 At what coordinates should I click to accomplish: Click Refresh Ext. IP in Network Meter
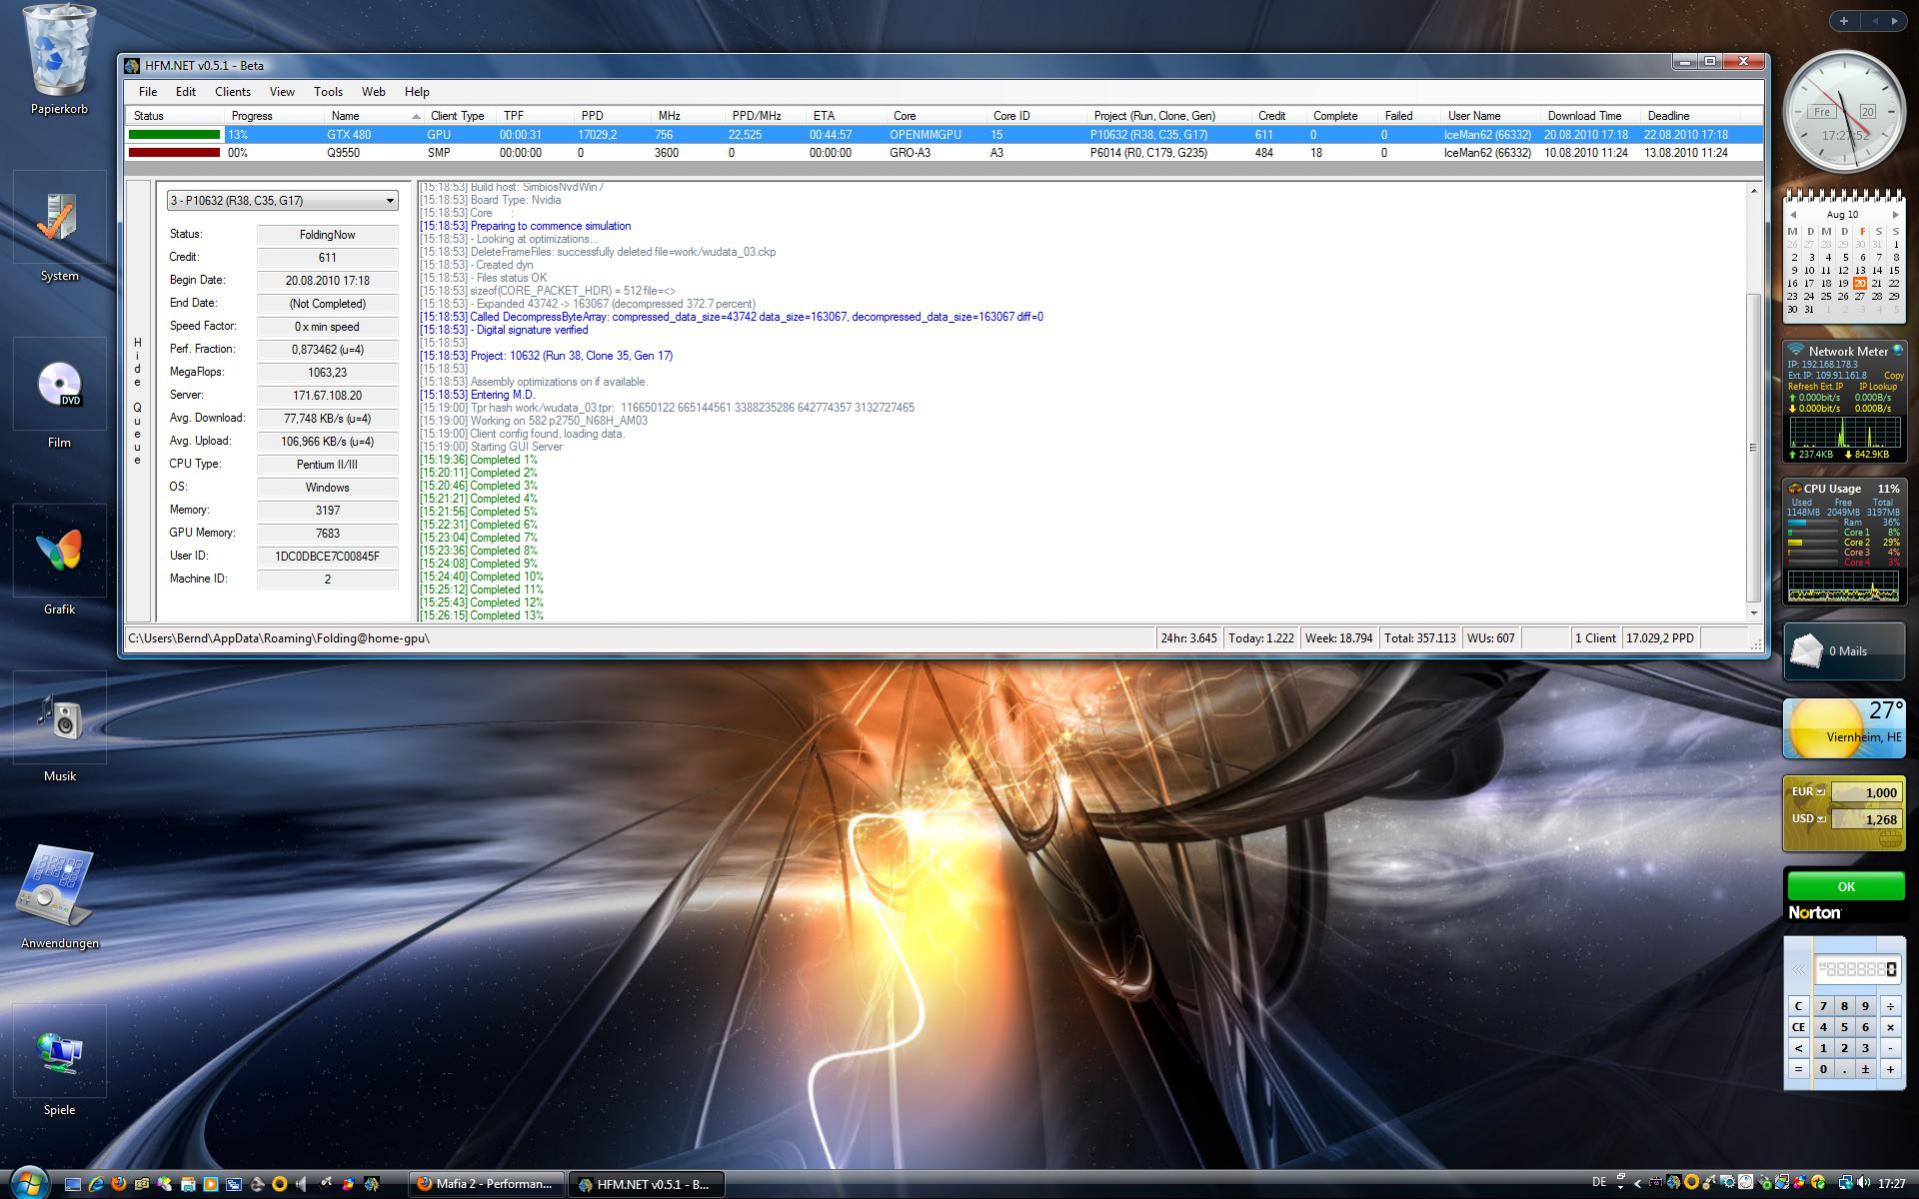(1815, 387)
